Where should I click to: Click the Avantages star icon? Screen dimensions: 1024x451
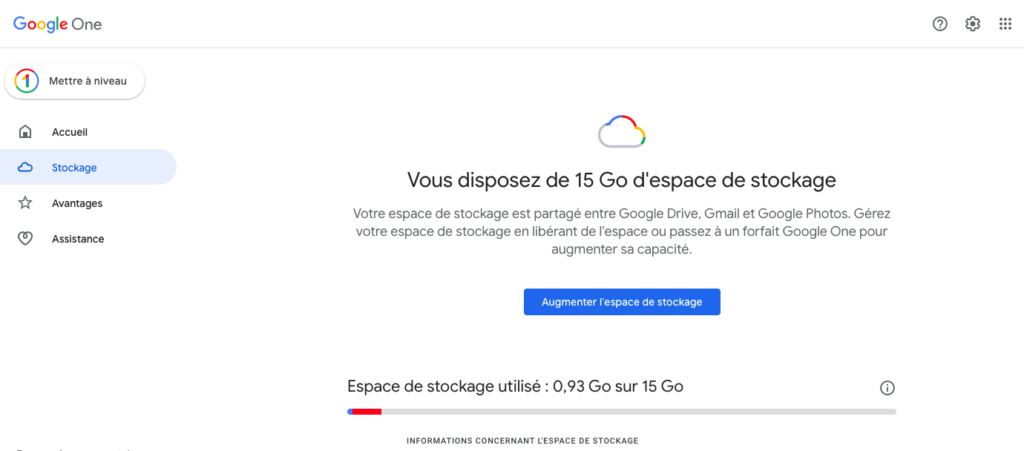point(25,203)
